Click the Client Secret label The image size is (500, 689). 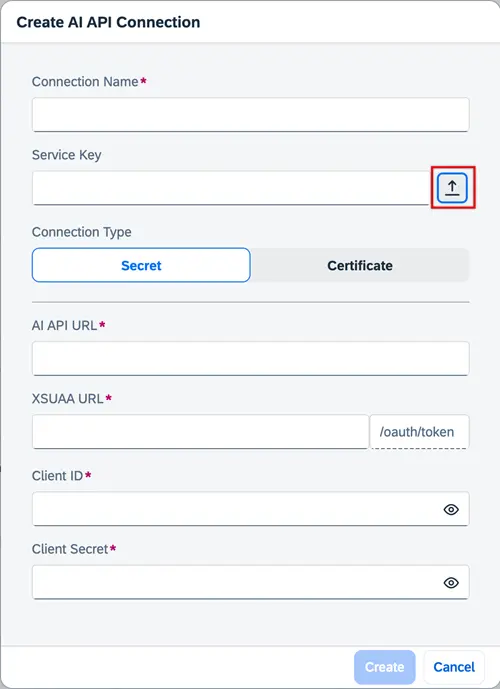tap(70, 549)
